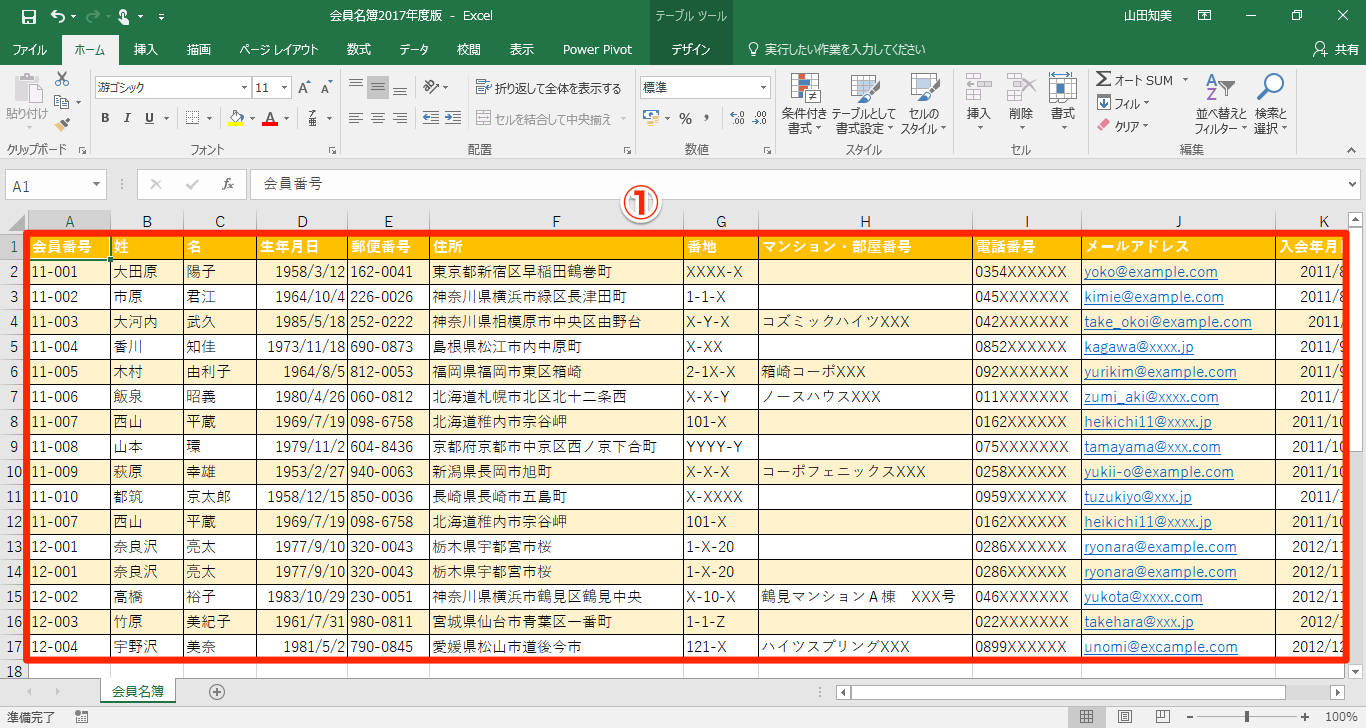Expand the formula bar

click(x=1353, y=184)
